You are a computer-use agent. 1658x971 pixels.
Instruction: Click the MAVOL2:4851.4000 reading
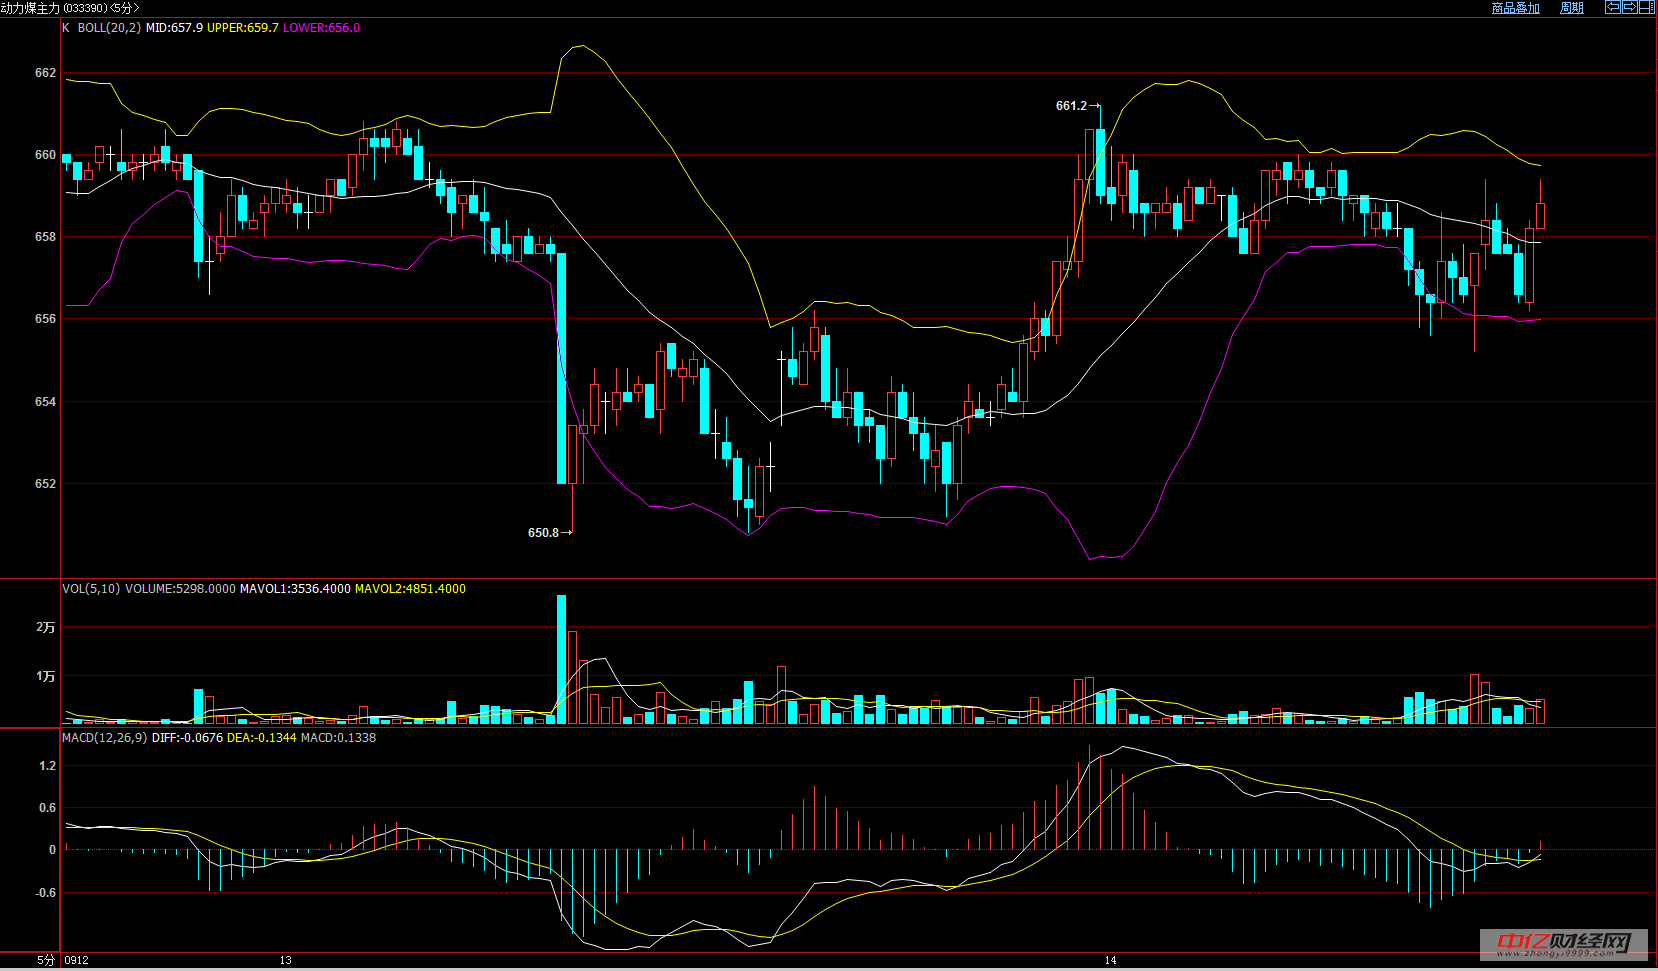point(410,589)
